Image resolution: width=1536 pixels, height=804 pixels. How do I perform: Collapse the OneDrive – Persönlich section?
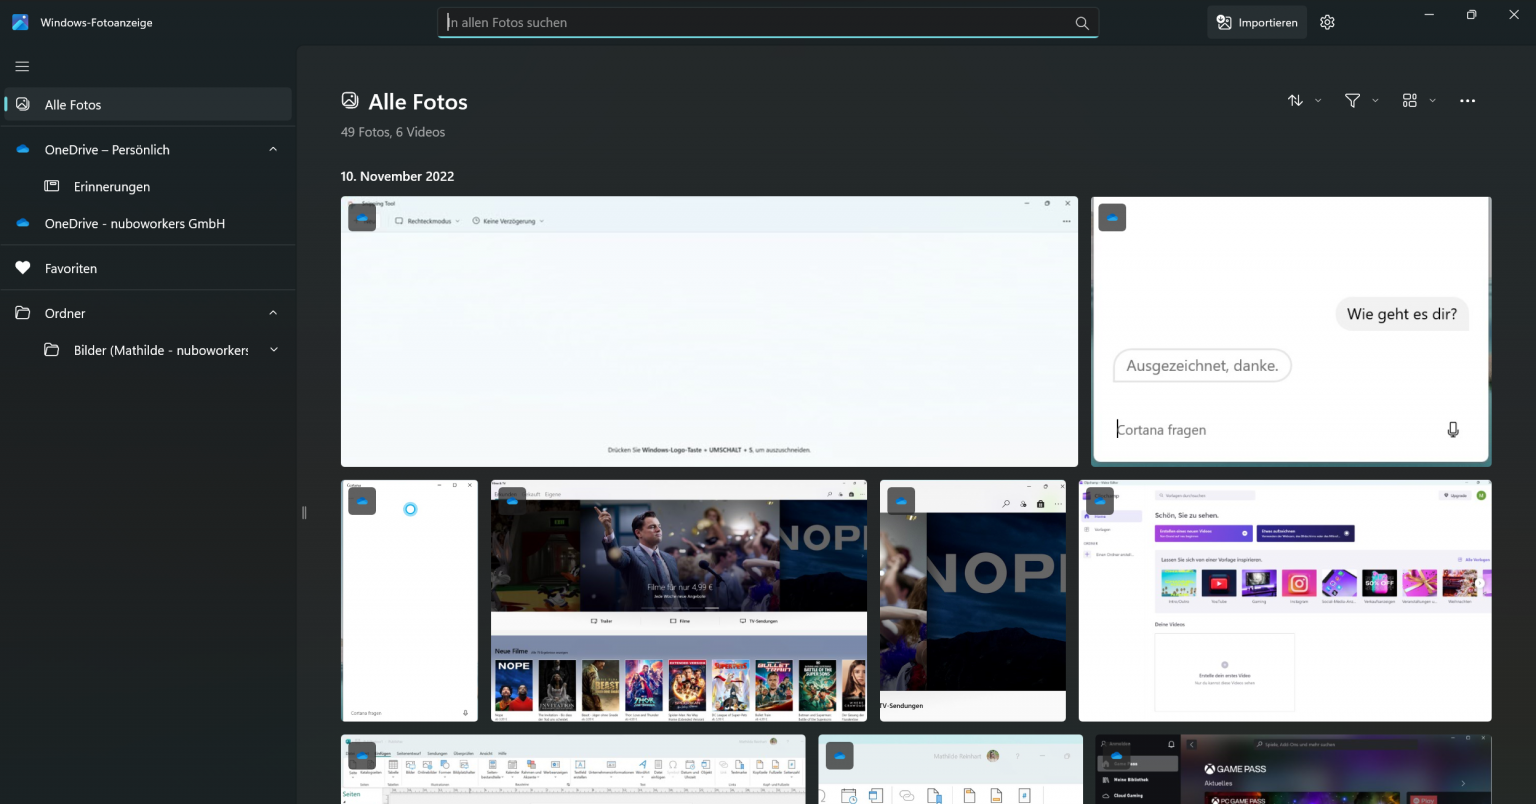tap(273, 149)
